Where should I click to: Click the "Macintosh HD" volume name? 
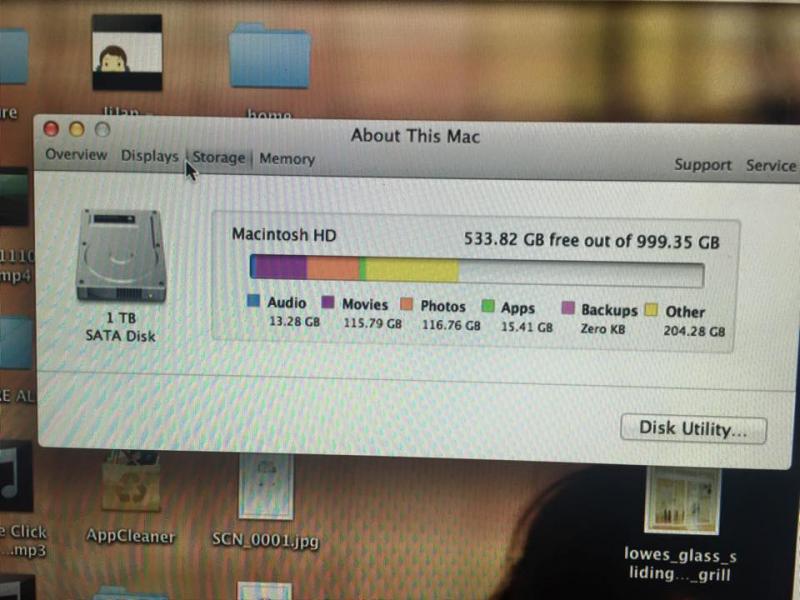pyautogui.click(x=284, y=235)
